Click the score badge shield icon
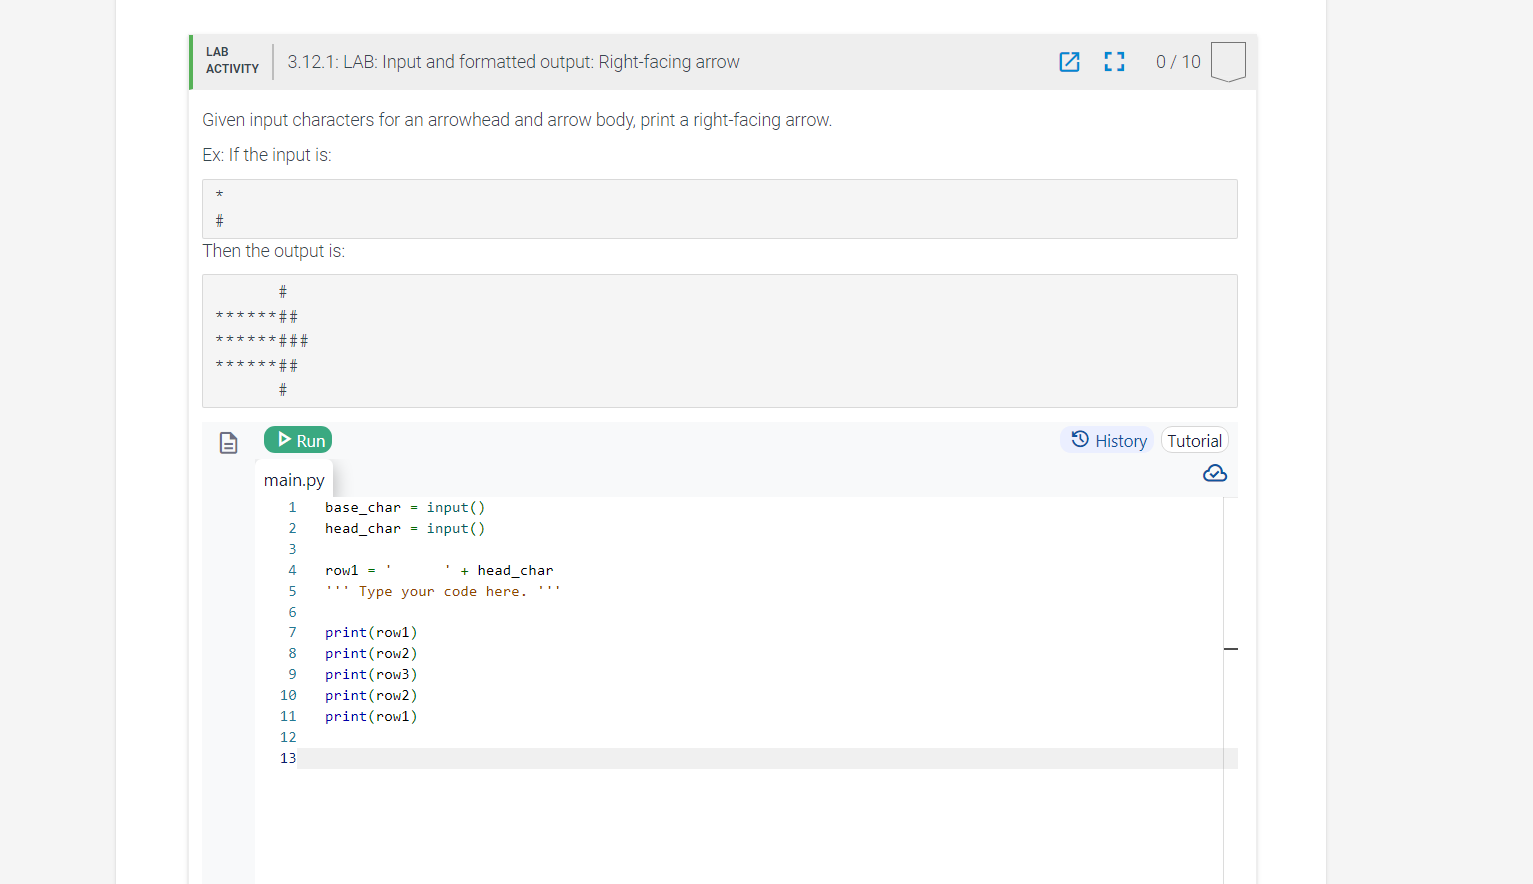The image size is (1533, 884). coord(1228,62)
